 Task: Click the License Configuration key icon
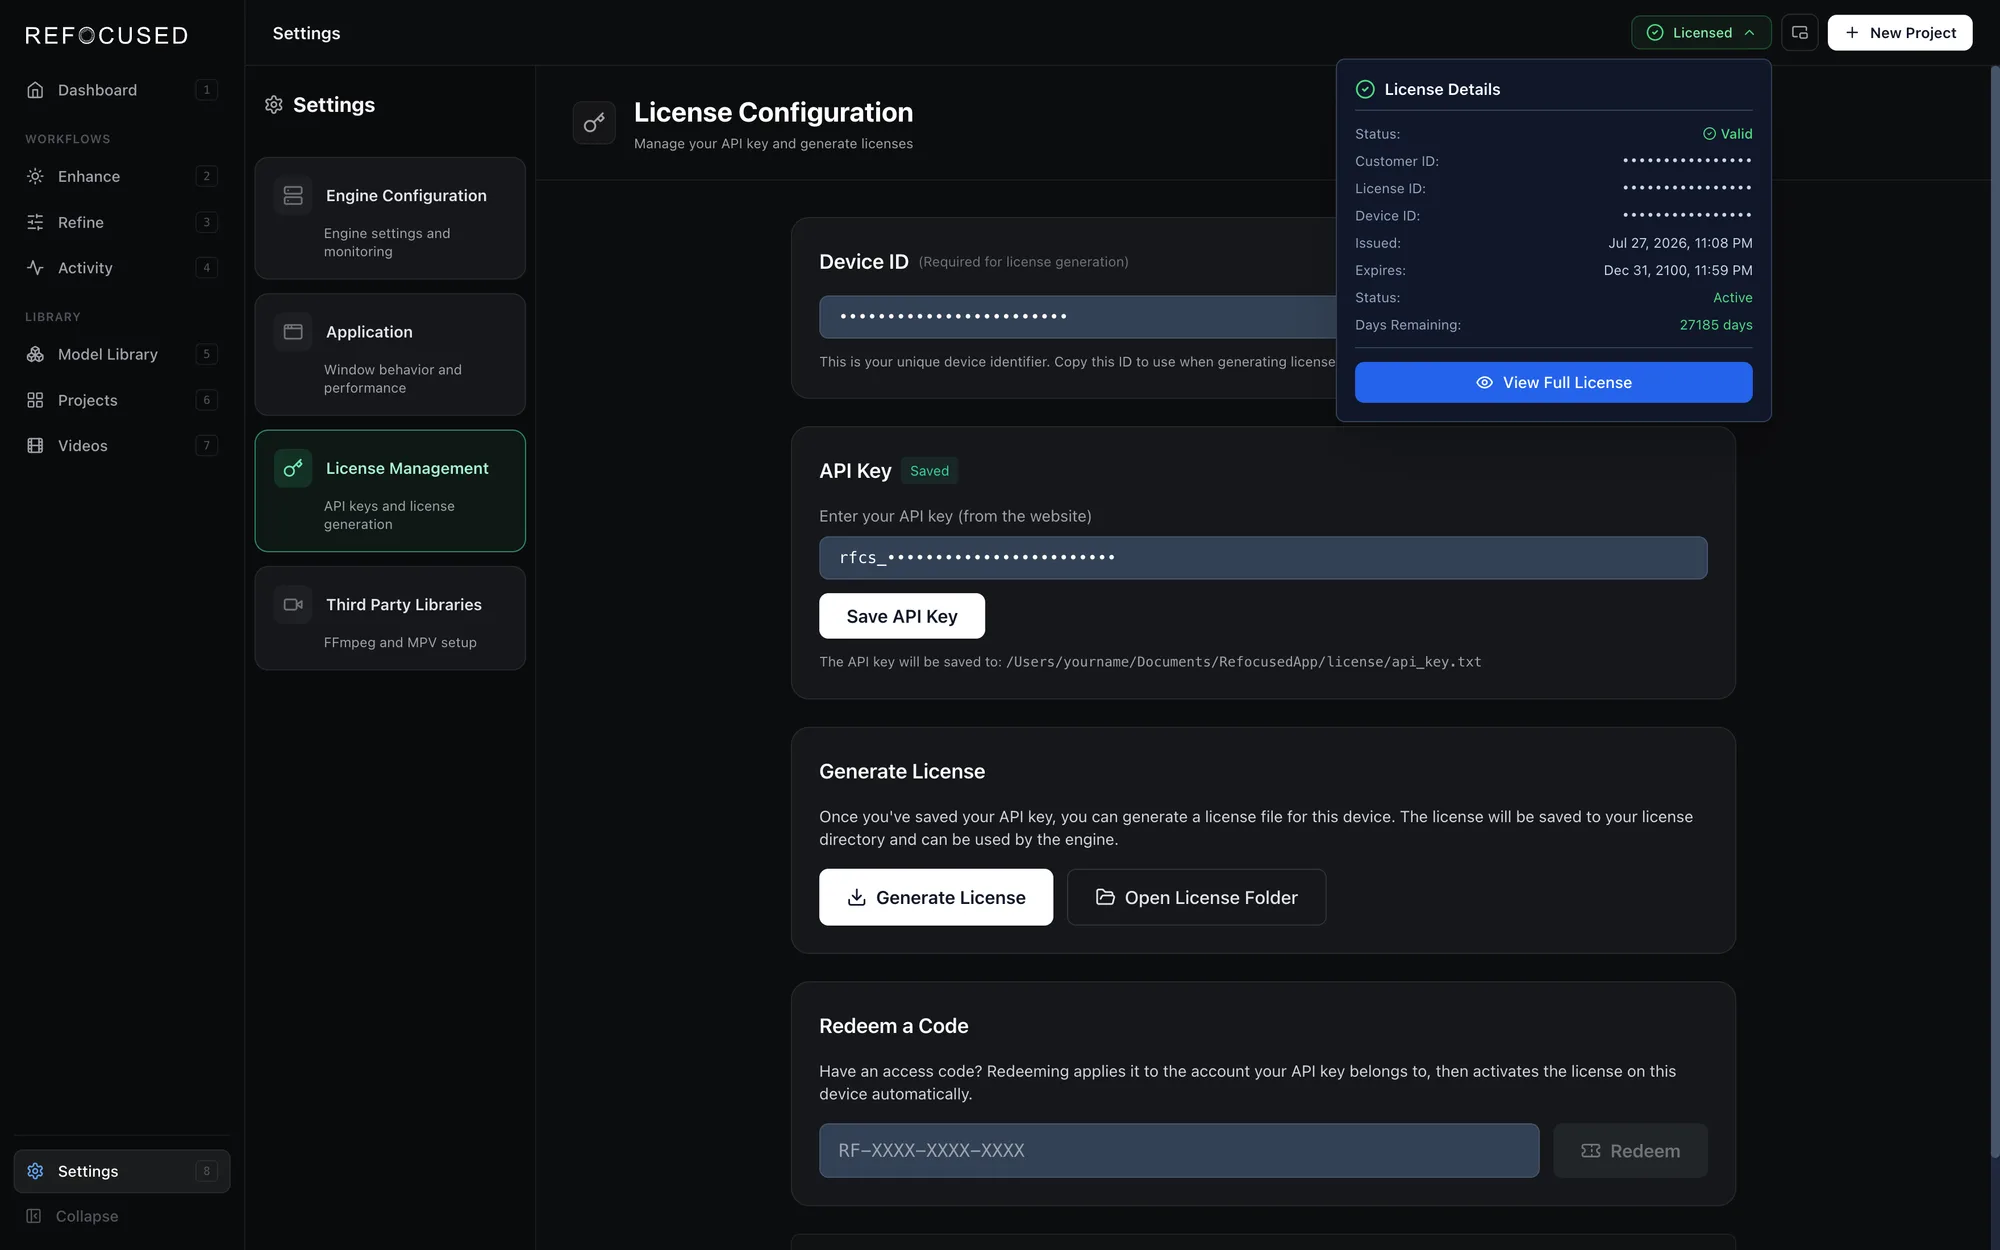coord(594,123)
